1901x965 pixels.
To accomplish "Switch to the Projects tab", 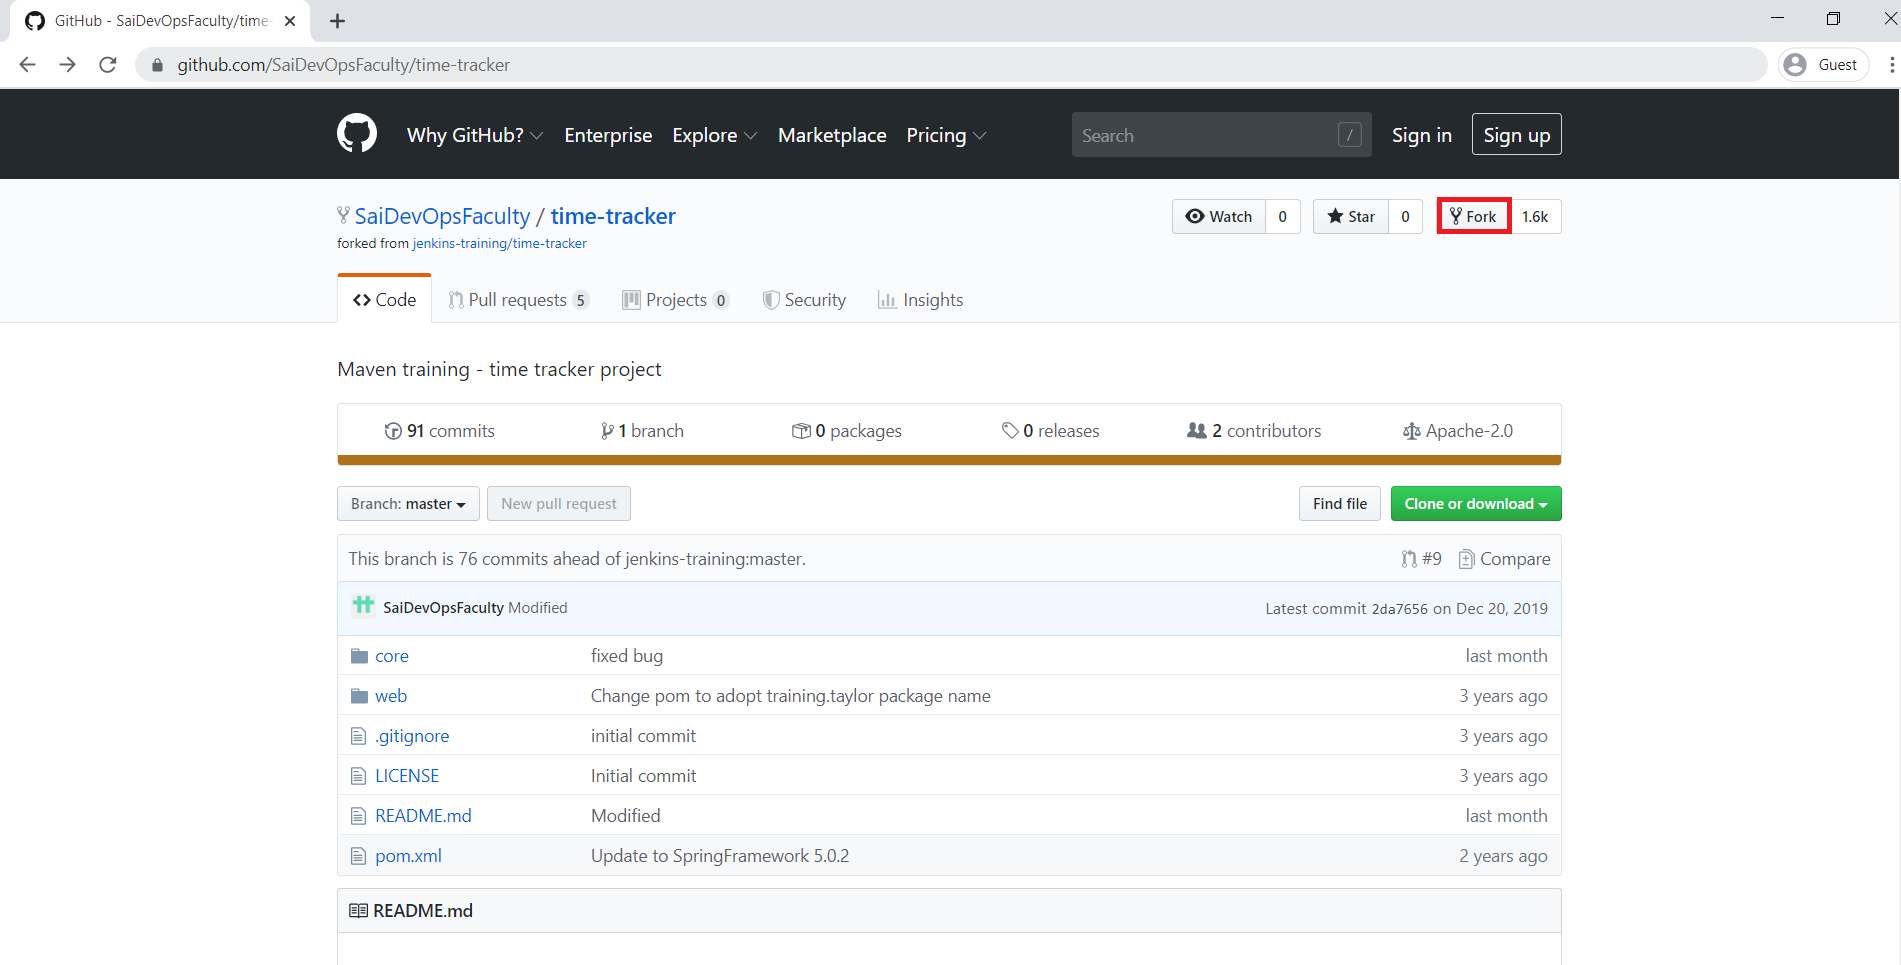I will coord(676,300).
